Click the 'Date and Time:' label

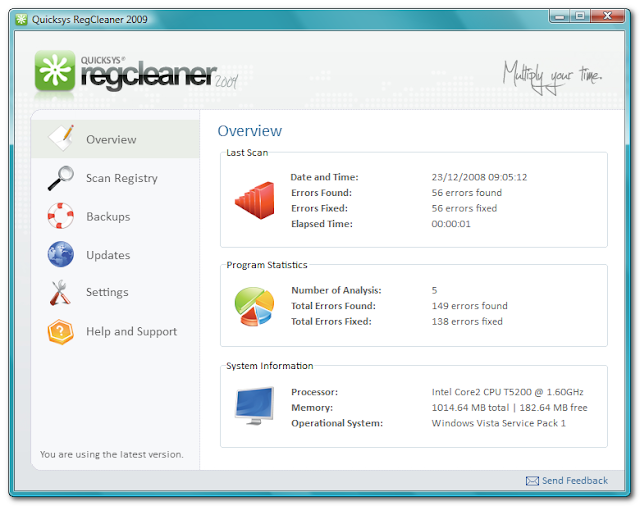click(324, 177)
